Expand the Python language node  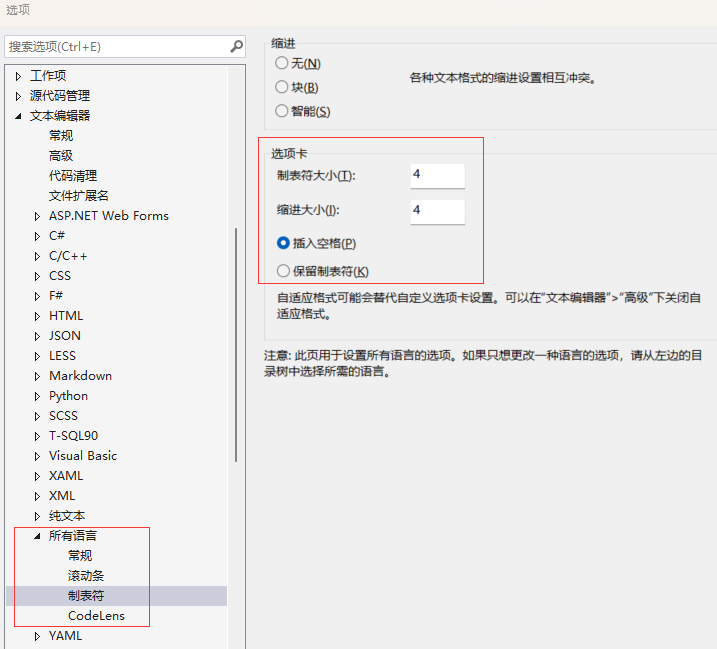pos(37,396)
